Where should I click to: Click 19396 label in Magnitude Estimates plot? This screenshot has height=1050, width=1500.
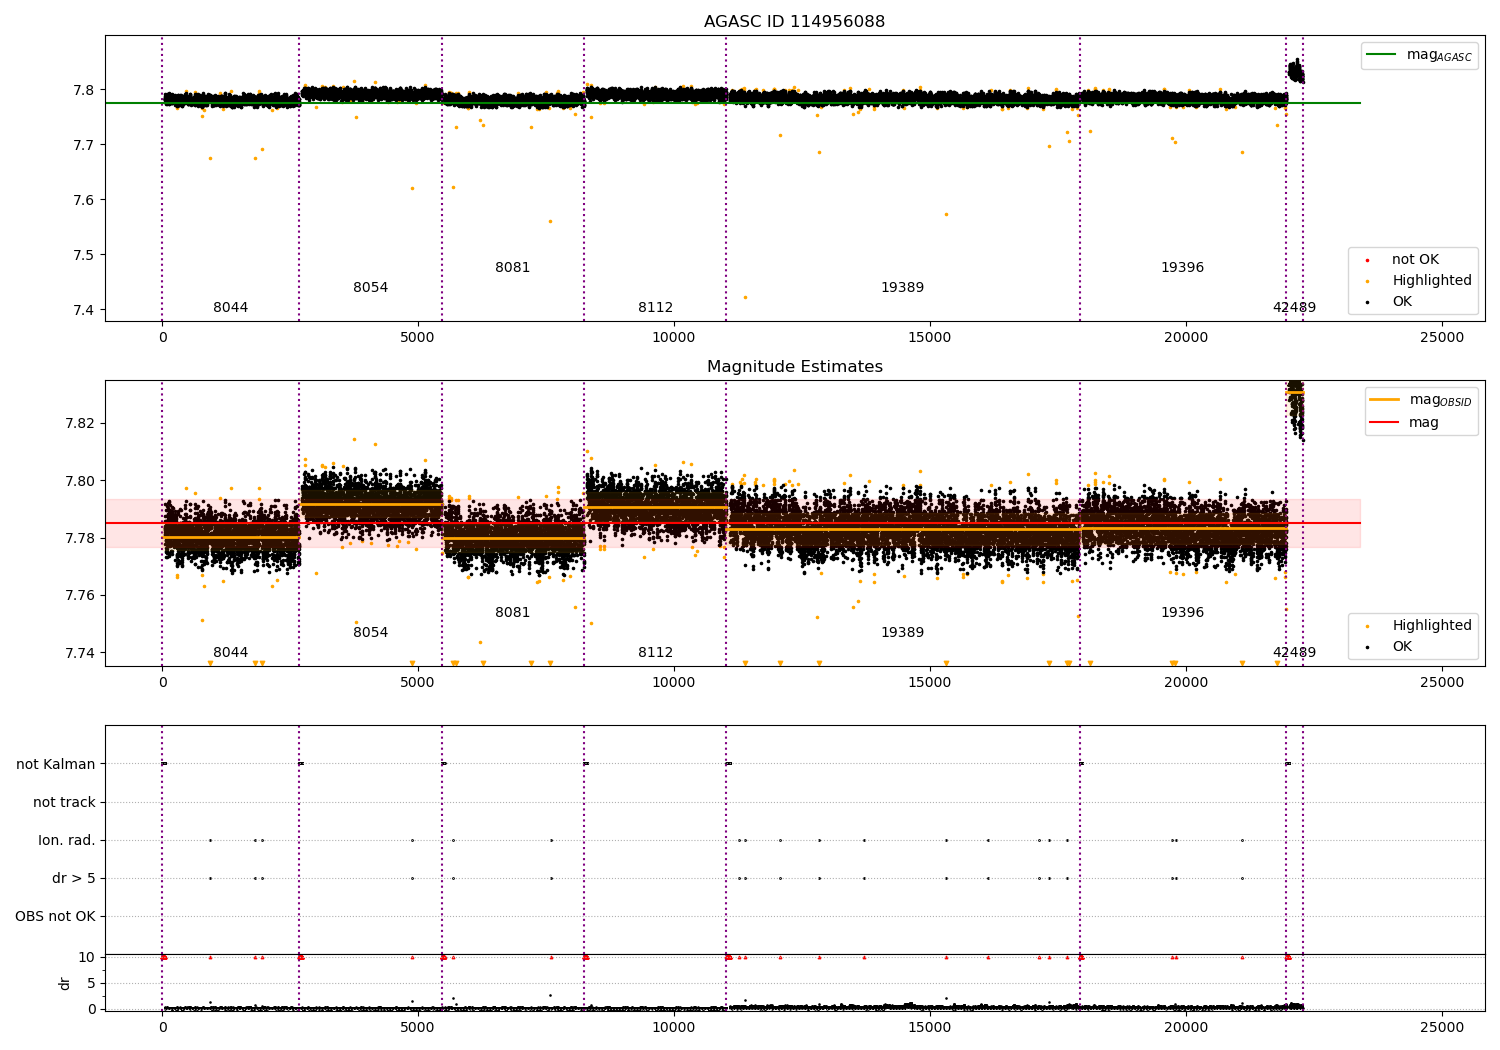tap(1182, 613)
